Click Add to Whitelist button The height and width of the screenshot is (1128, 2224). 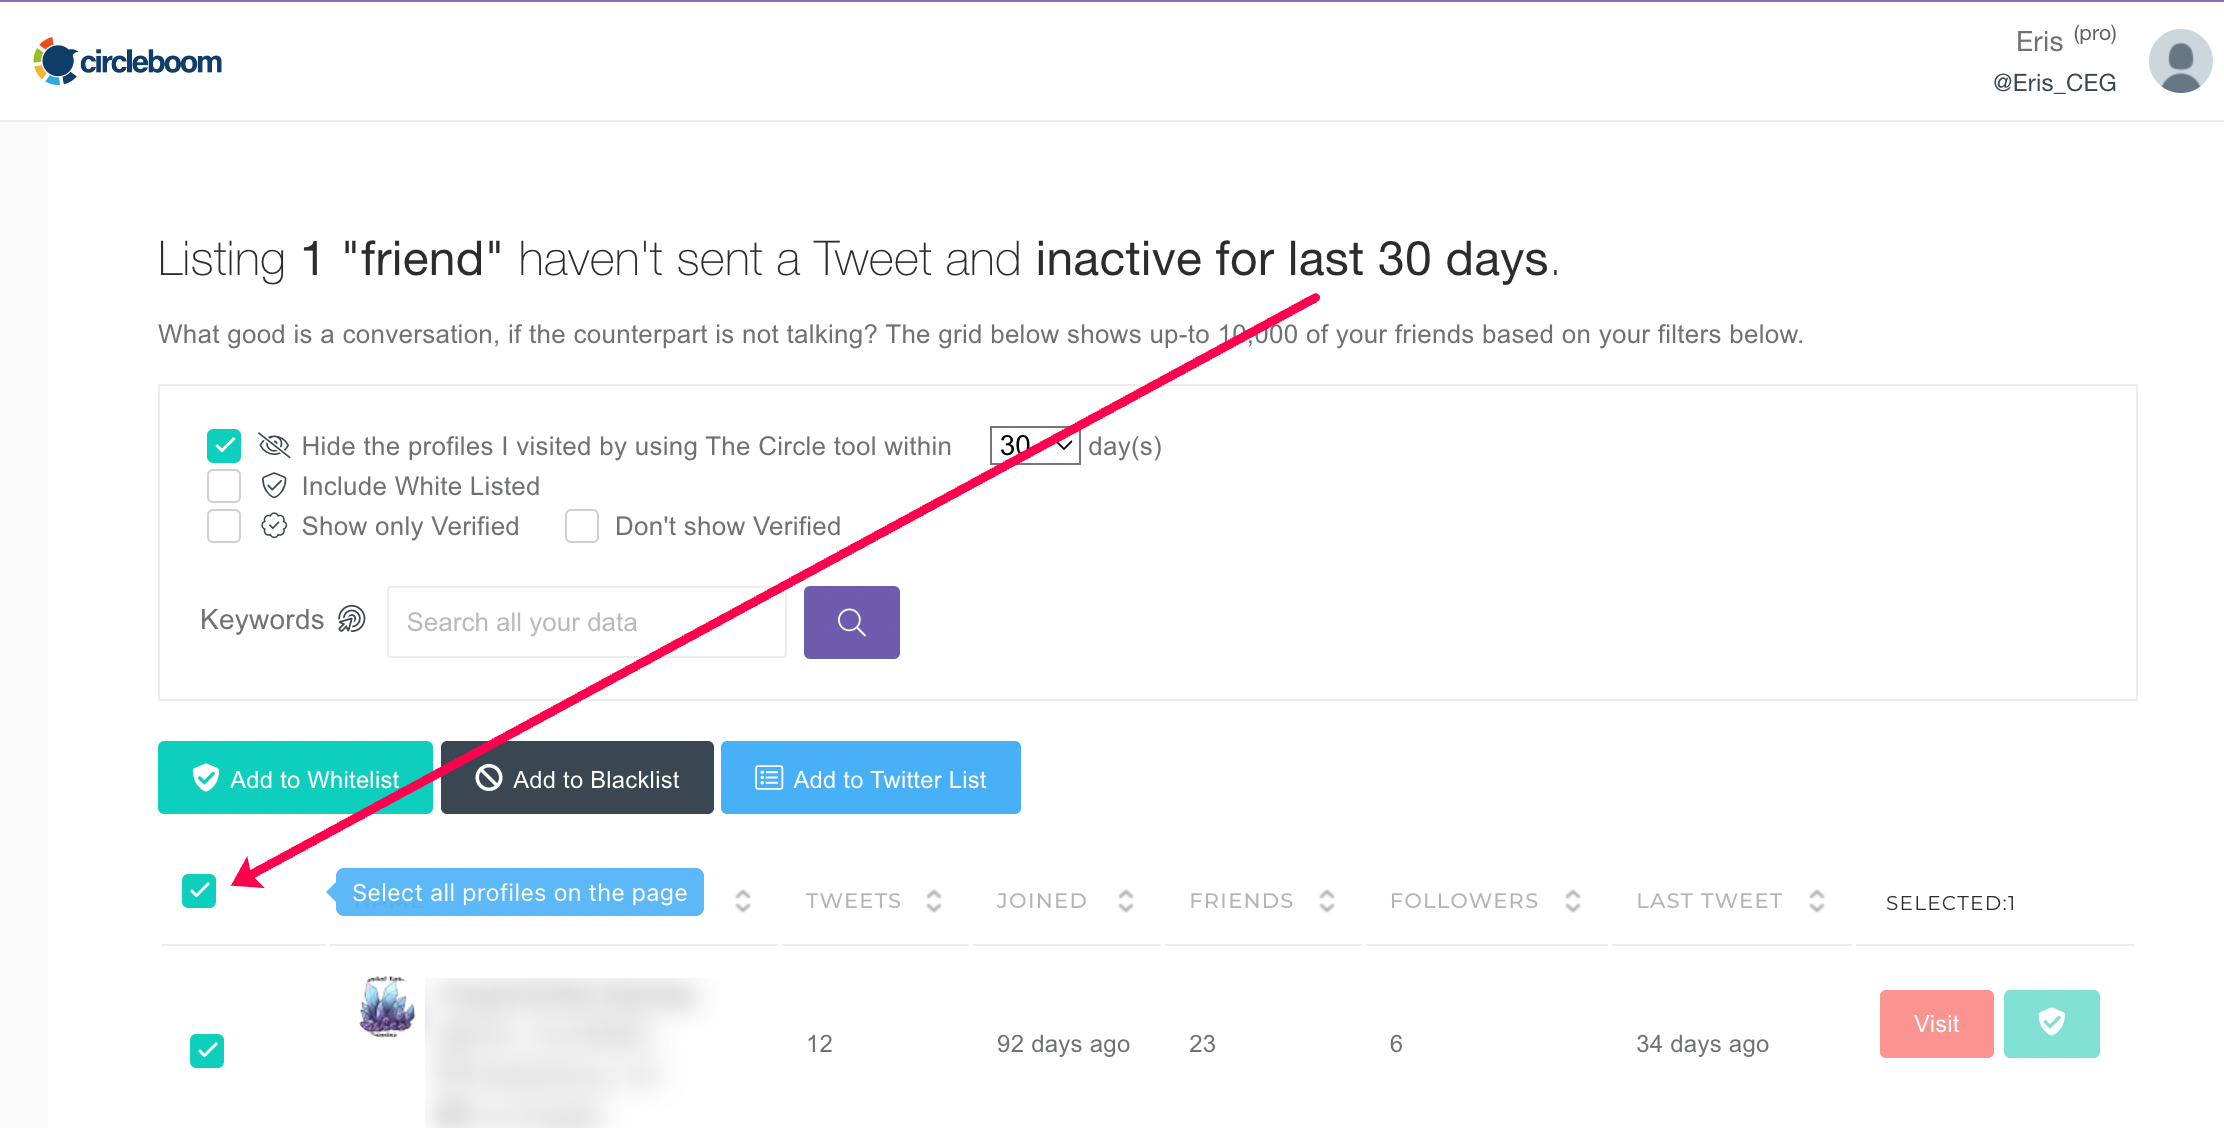tap(295, 778)
